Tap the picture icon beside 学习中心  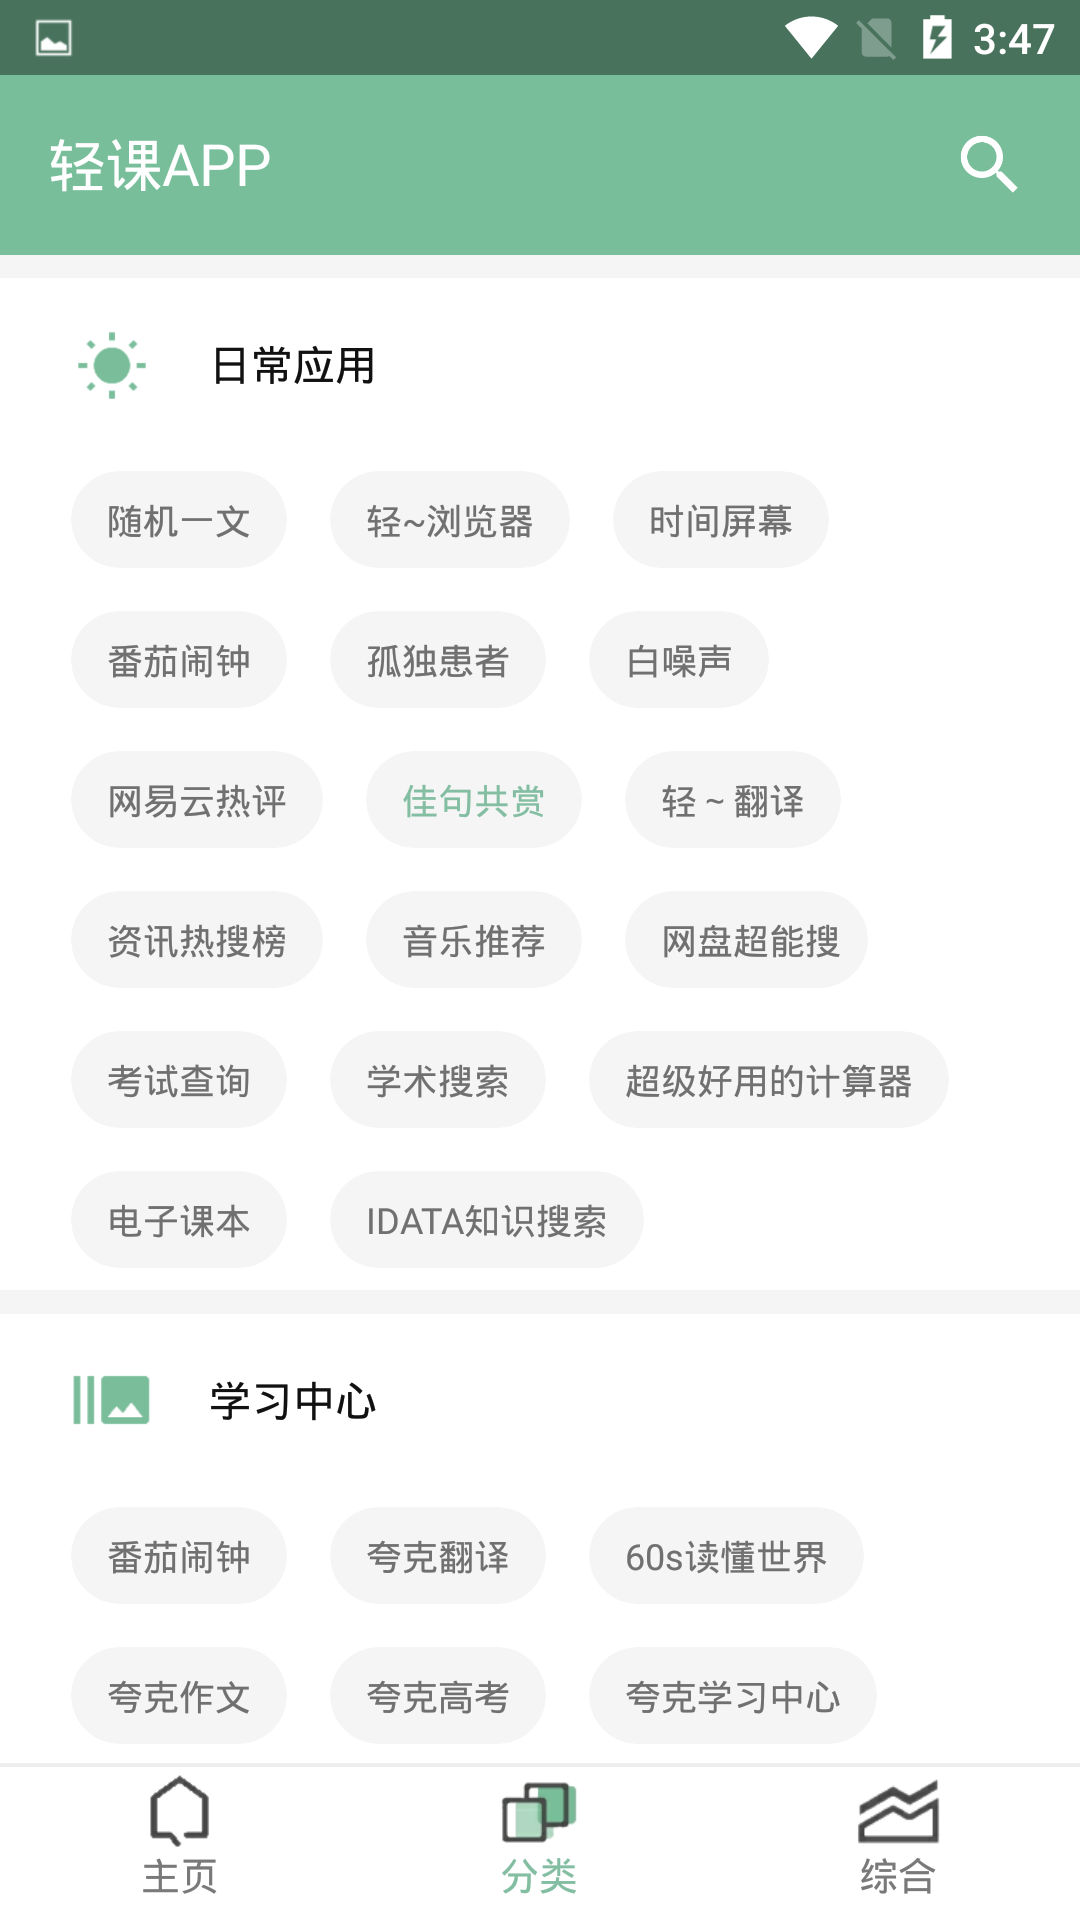click(x=112, y=1400)
